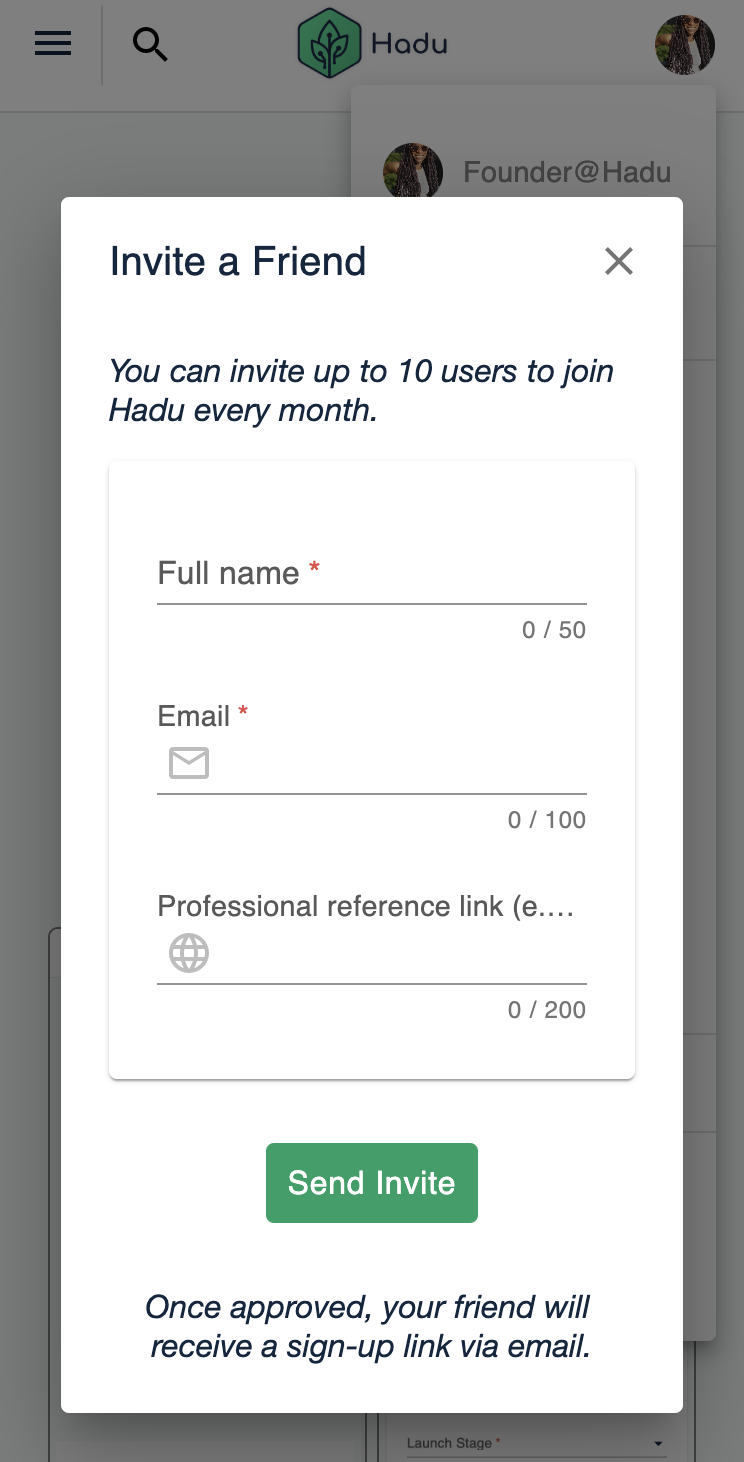Click the avatar beside Founder@Hadu
This screenshot has height=1462, width=744.
click(x=413, y=171)
